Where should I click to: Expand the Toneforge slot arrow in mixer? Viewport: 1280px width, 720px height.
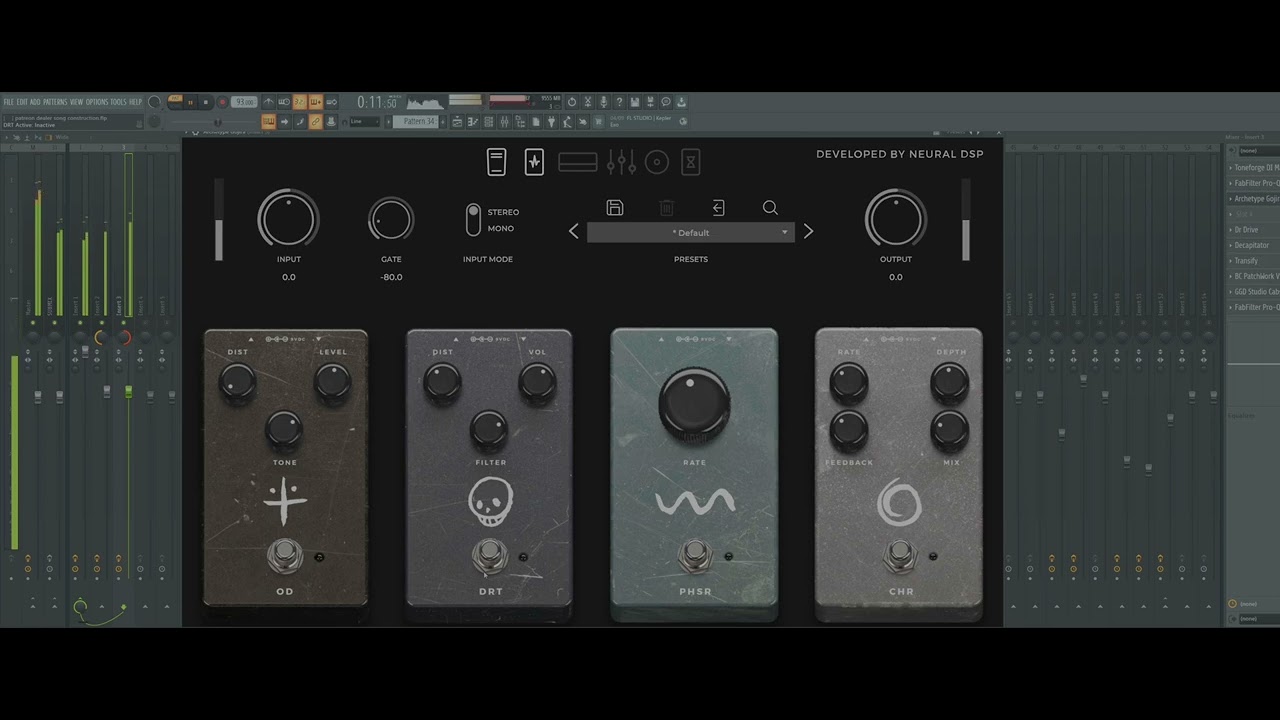tap(1230, 168)
